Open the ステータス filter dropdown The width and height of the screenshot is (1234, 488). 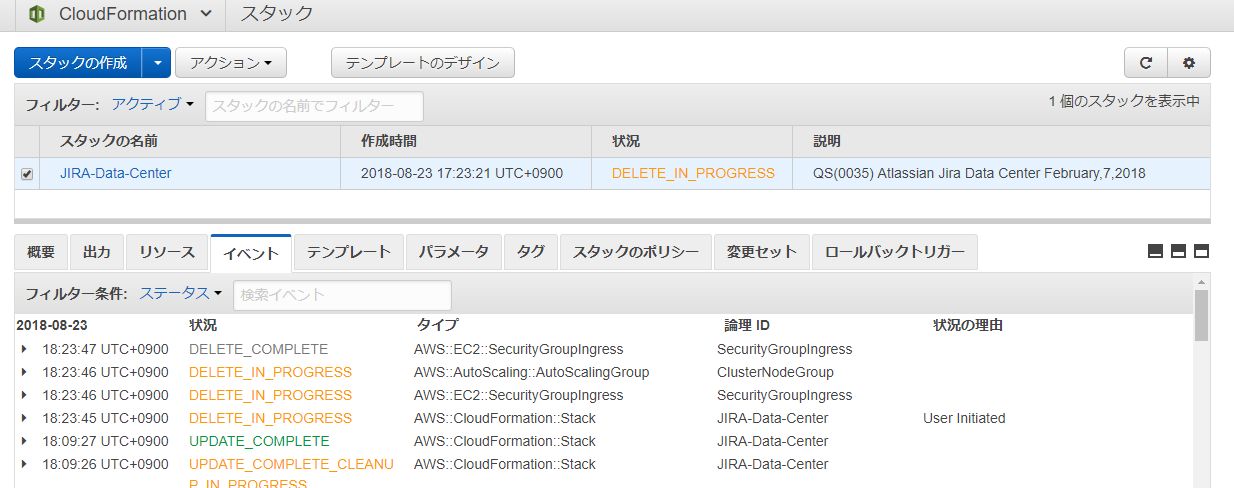point(181,294)
